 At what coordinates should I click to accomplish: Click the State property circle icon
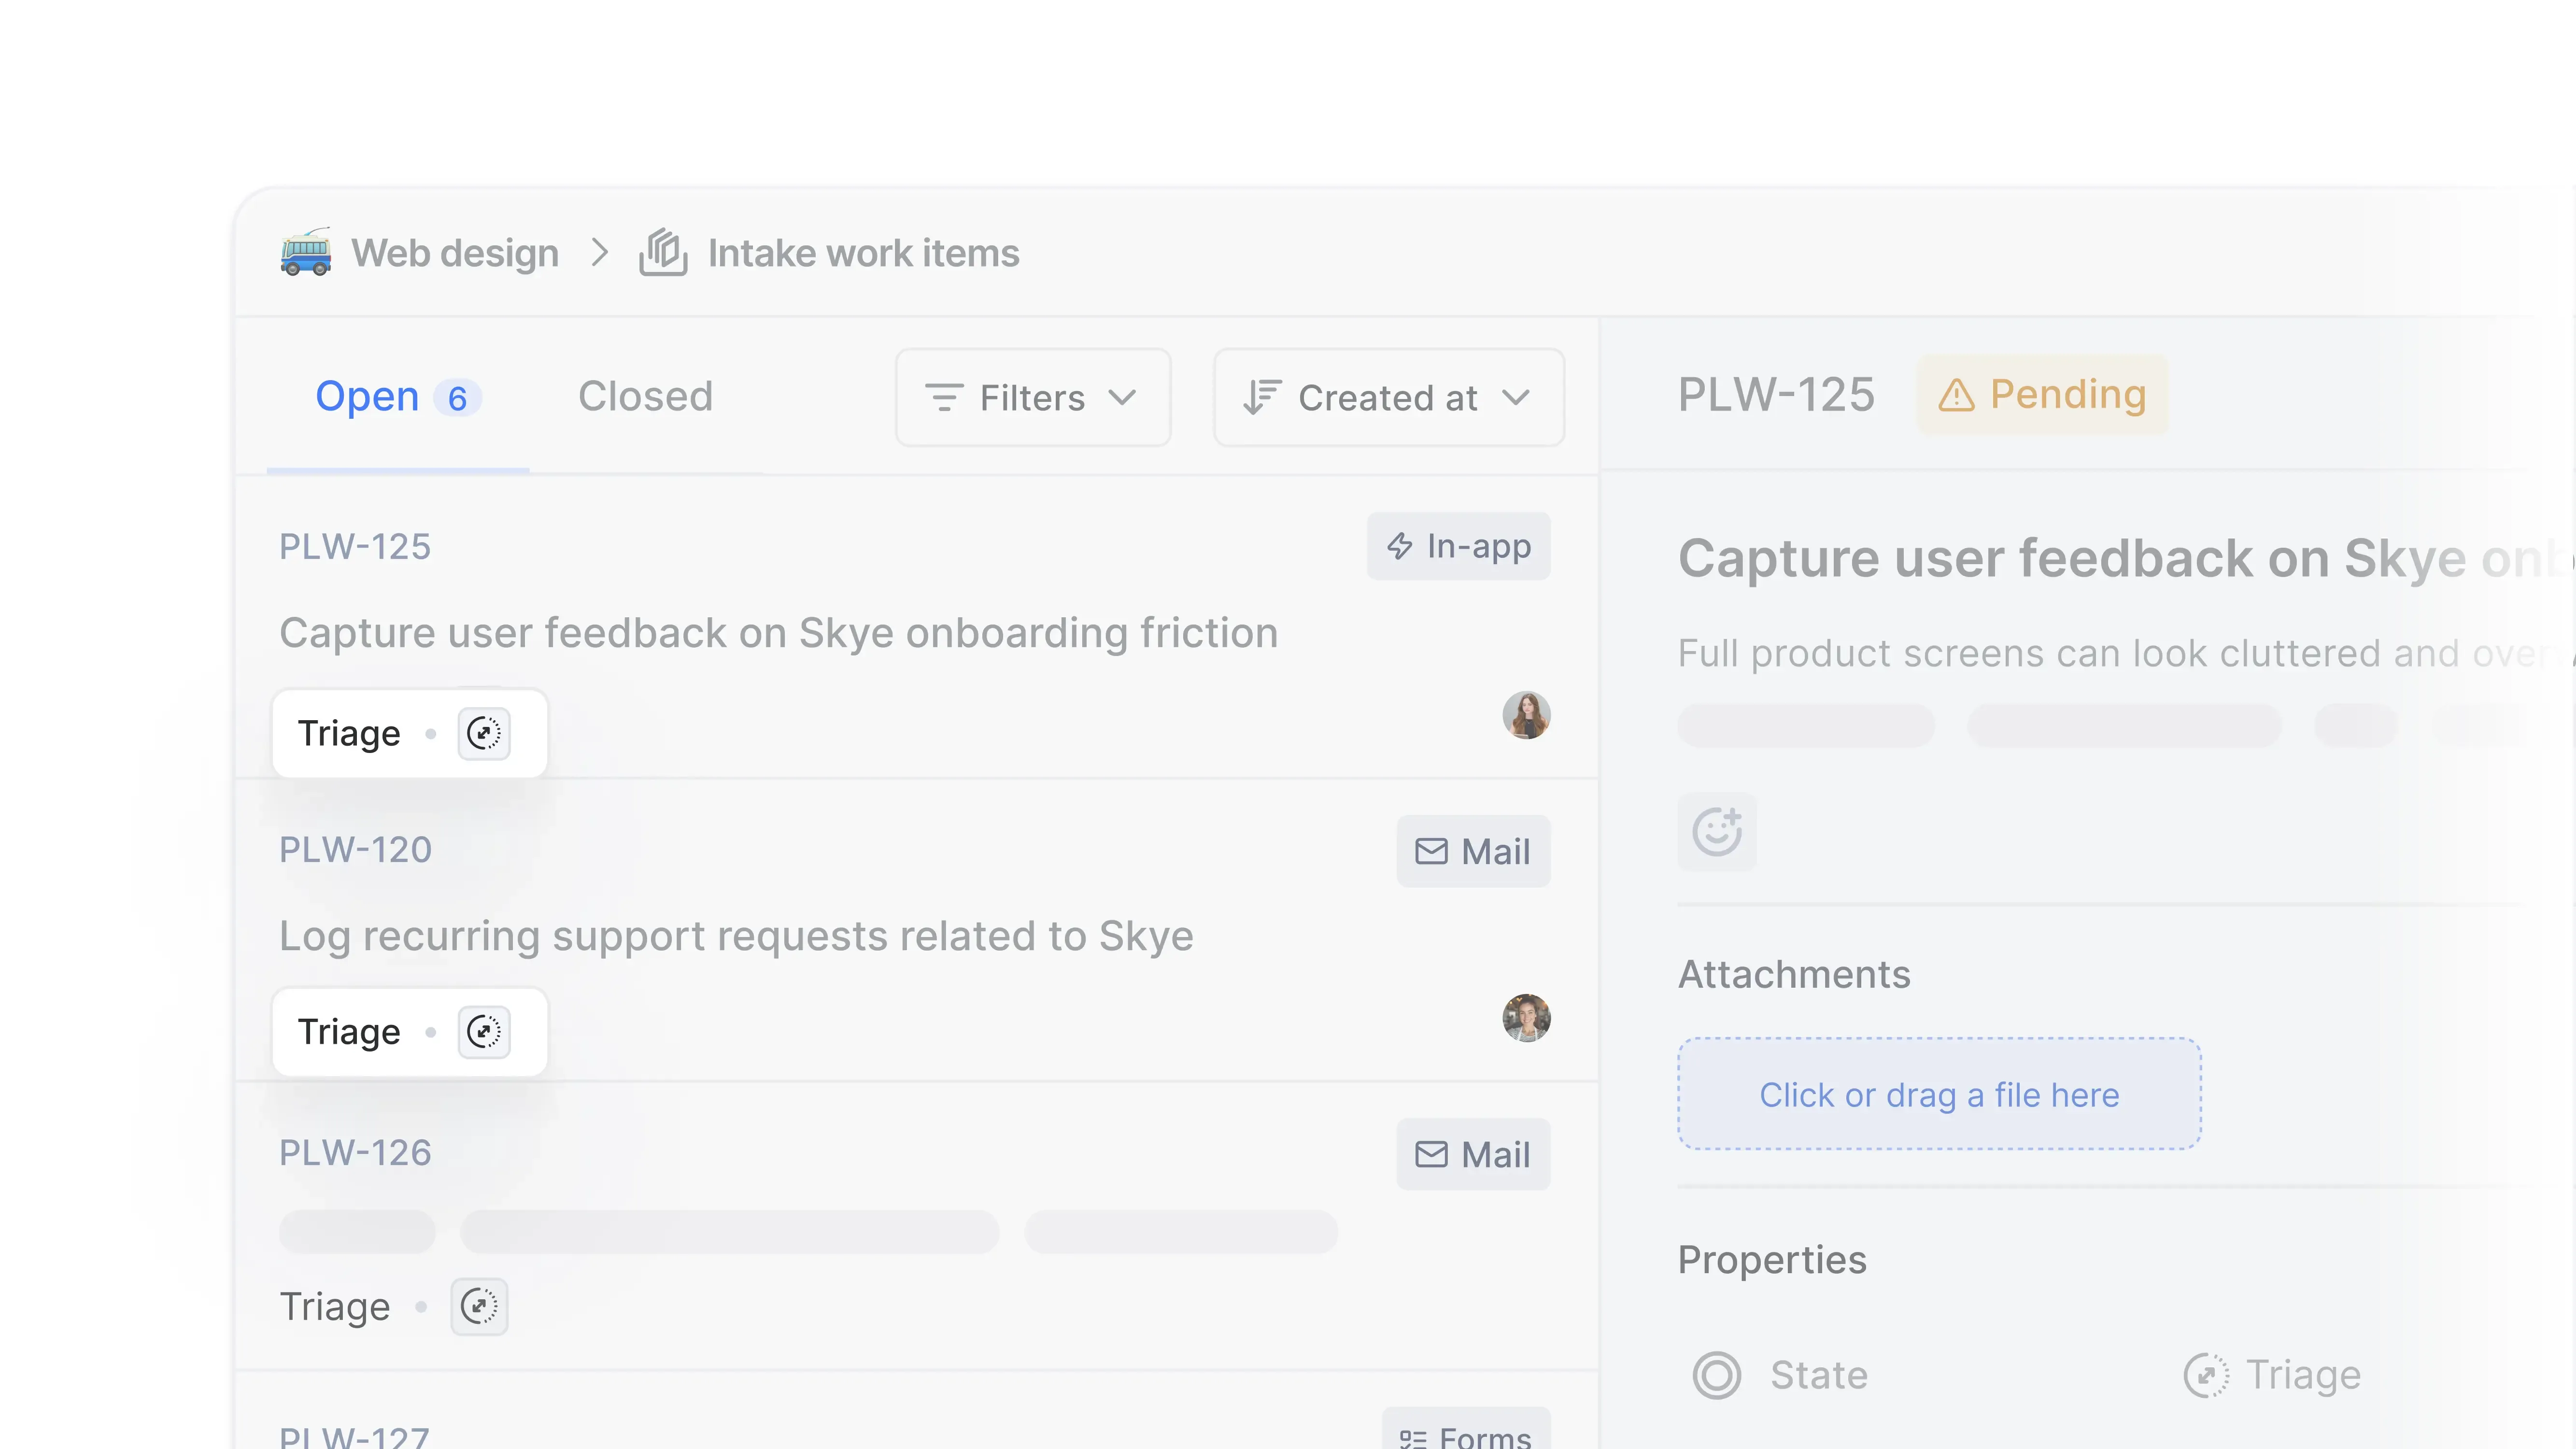[1716, 1375]
